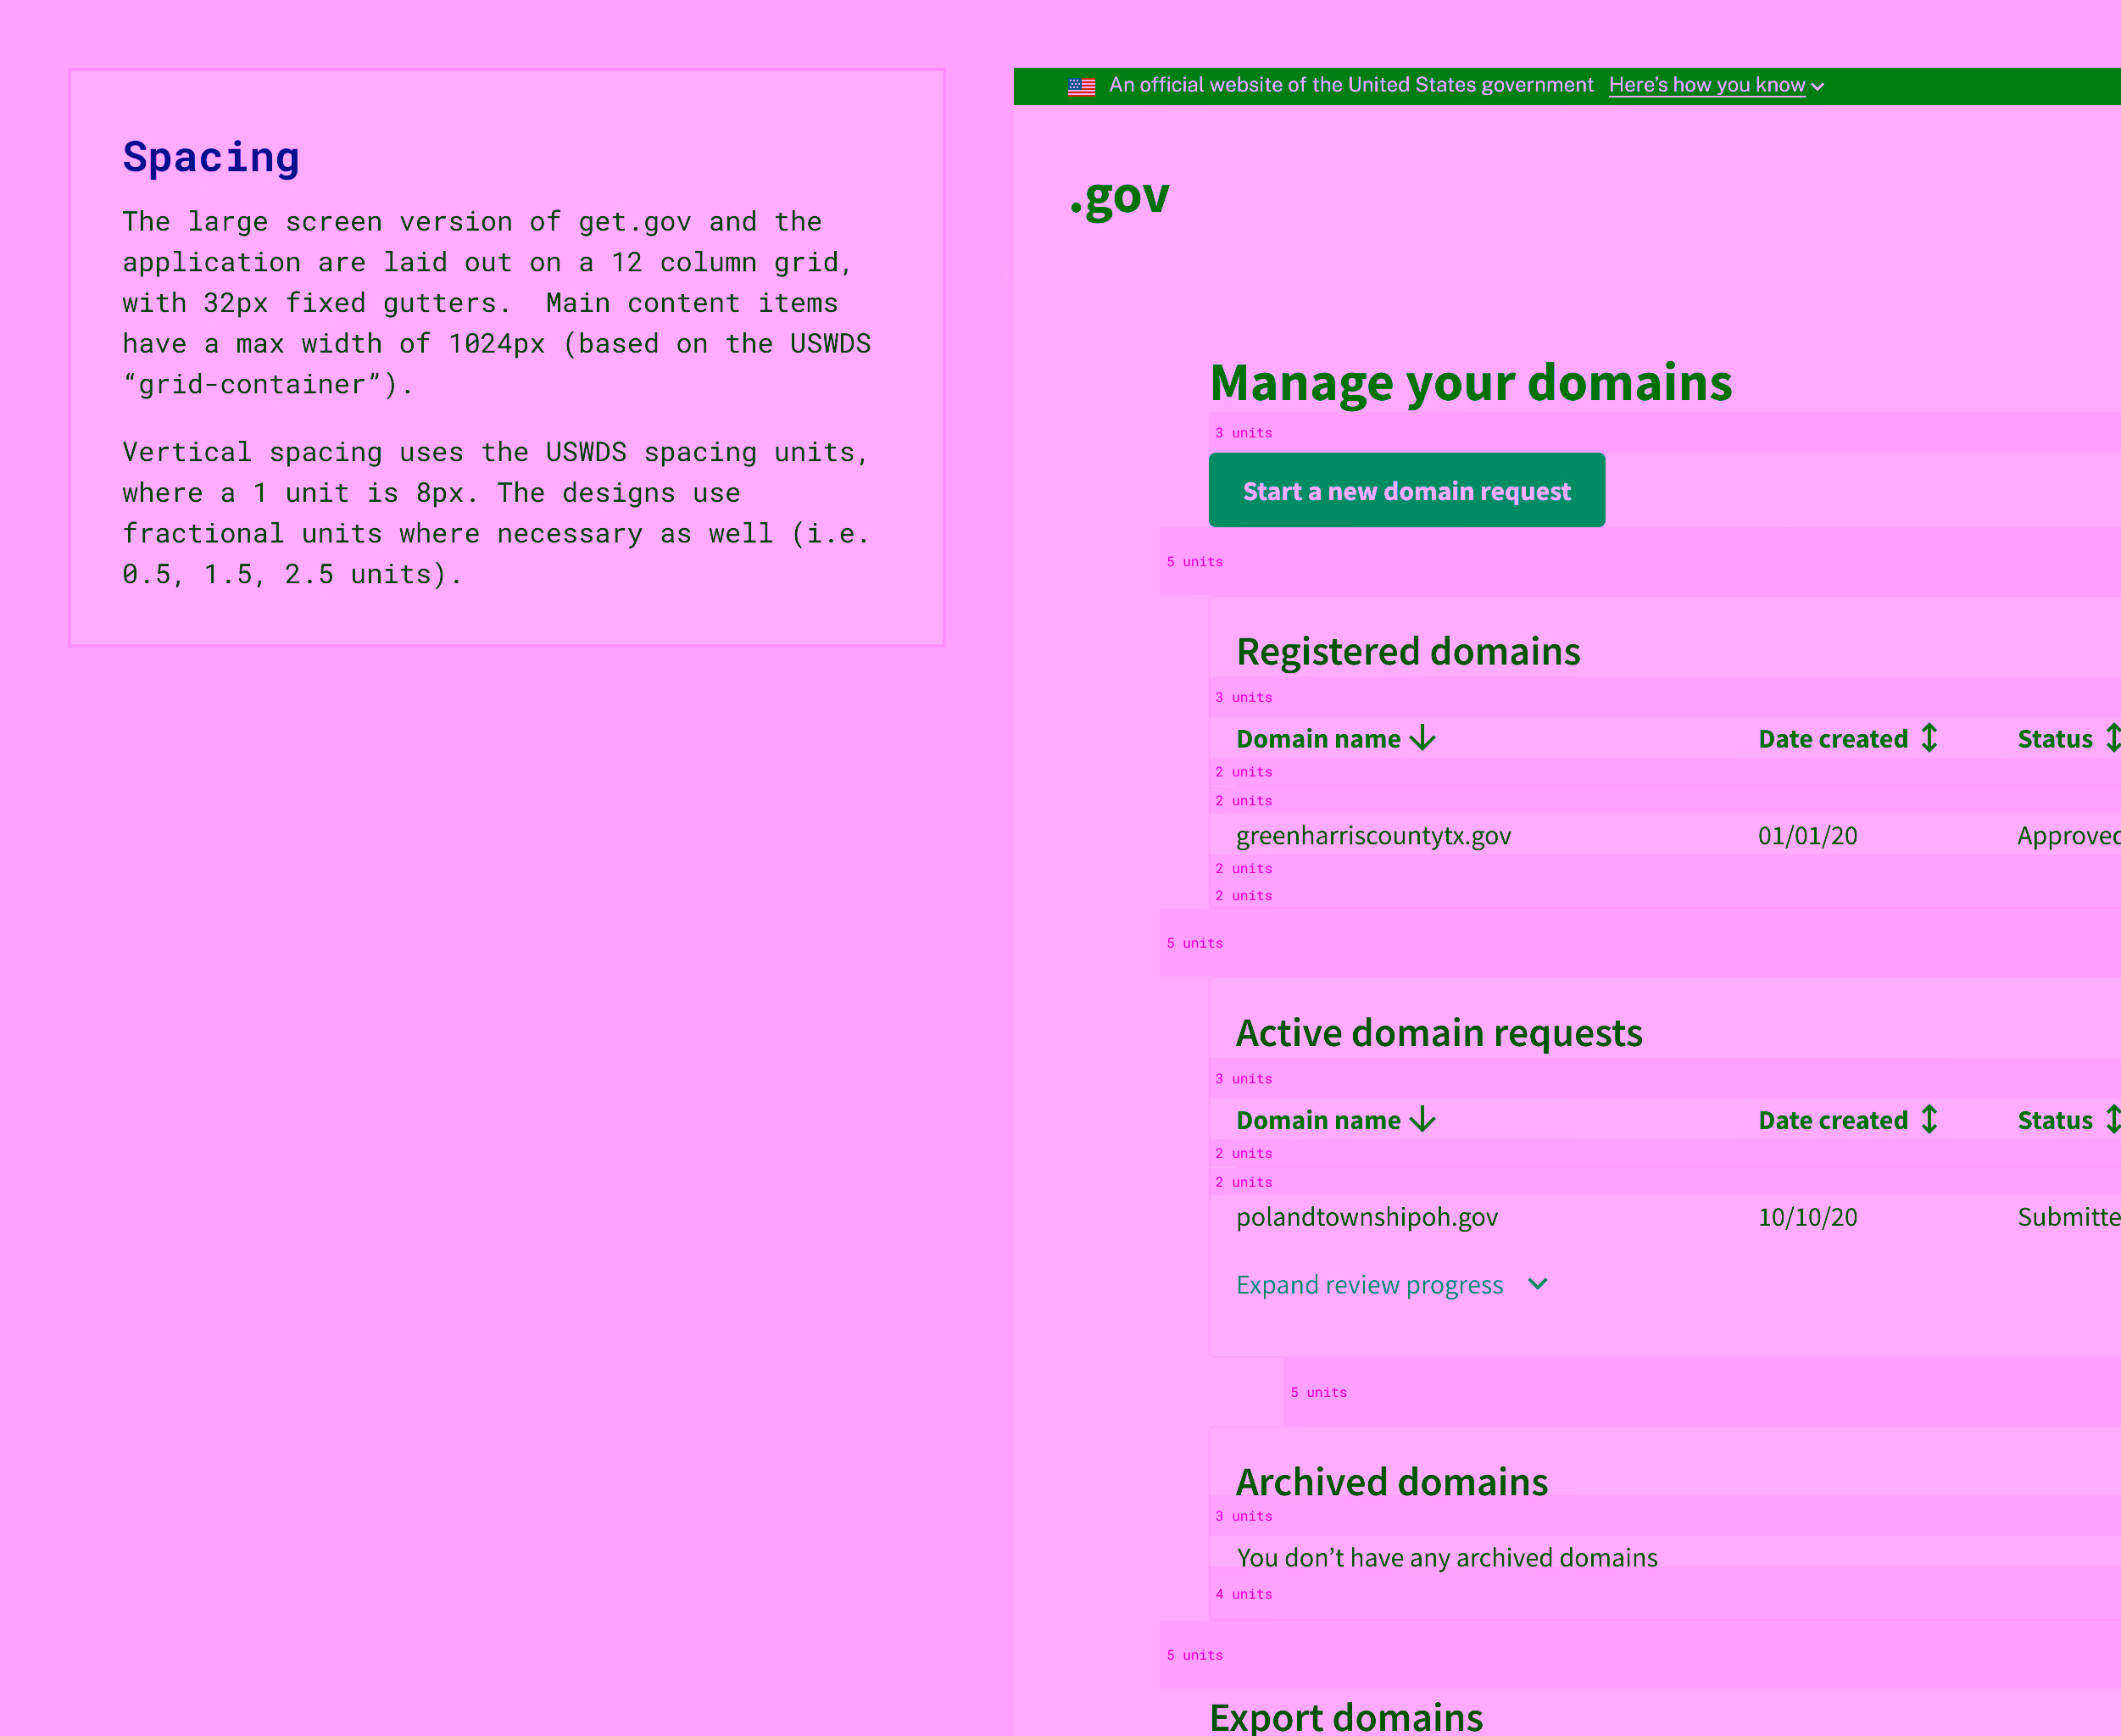
Task: Sort Active requests by Date created icon
Action: pyautogui.click(x=1929, y=1120)
